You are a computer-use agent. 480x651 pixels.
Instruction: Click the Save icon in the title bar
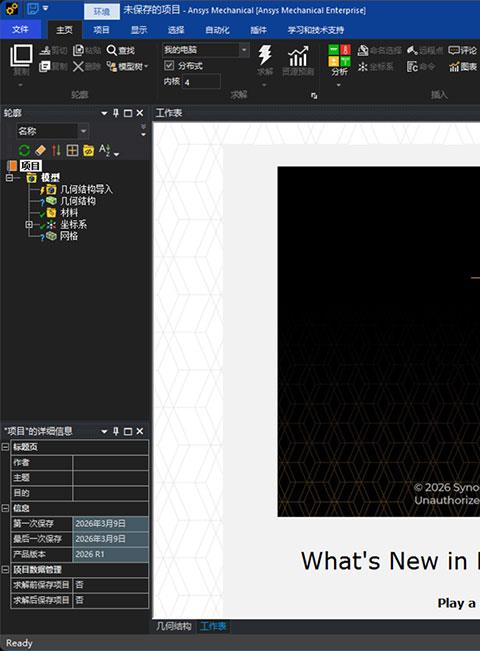pyautogui.click(x=33, y=9)
